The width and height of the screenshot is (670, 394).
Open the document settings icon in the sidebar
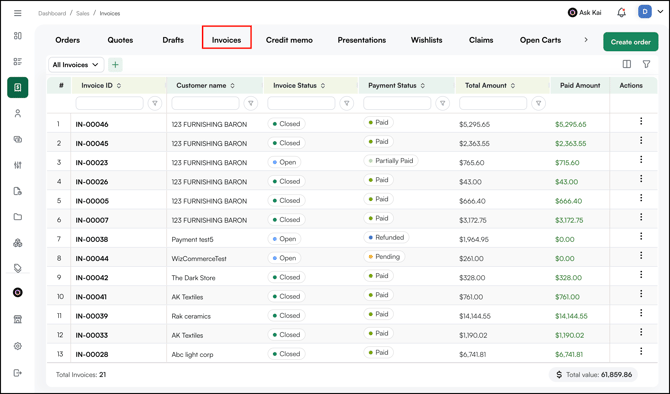pyautogui.click(x=18, y=191)
